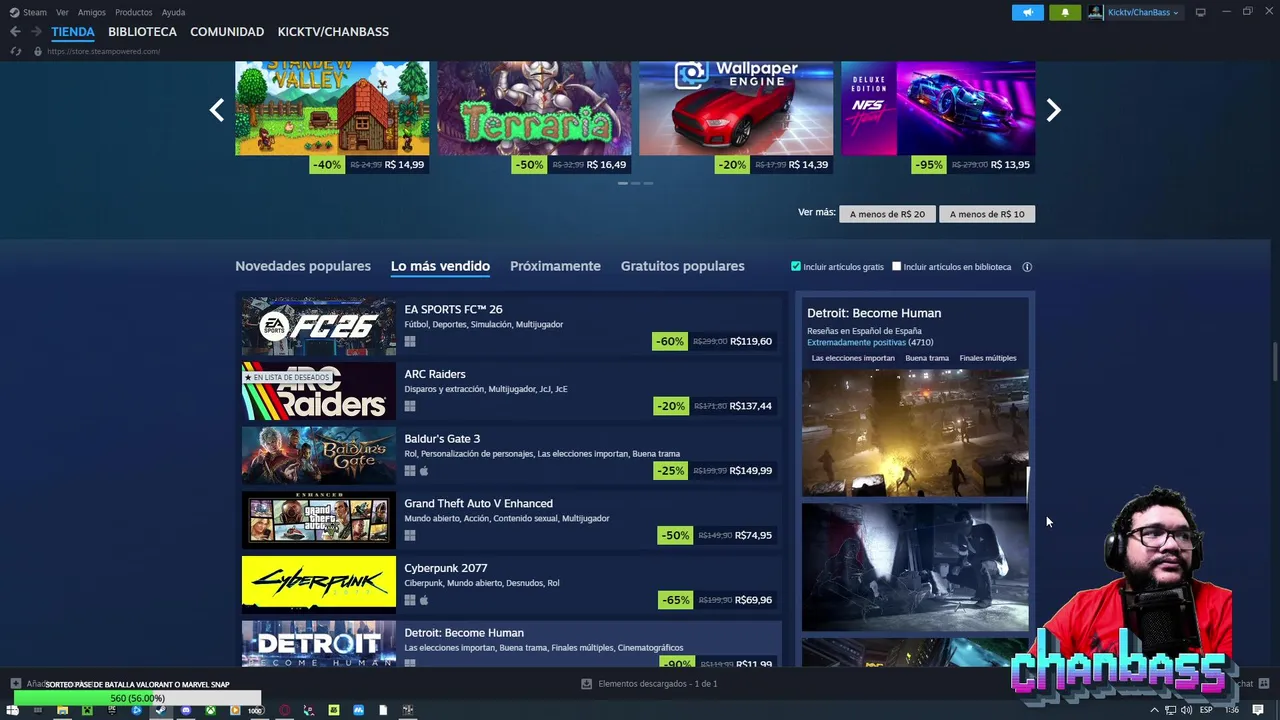The width and height of the screenshot is (1280, 720).
Task: Go back with the left arrow
Action: (15, 32)
